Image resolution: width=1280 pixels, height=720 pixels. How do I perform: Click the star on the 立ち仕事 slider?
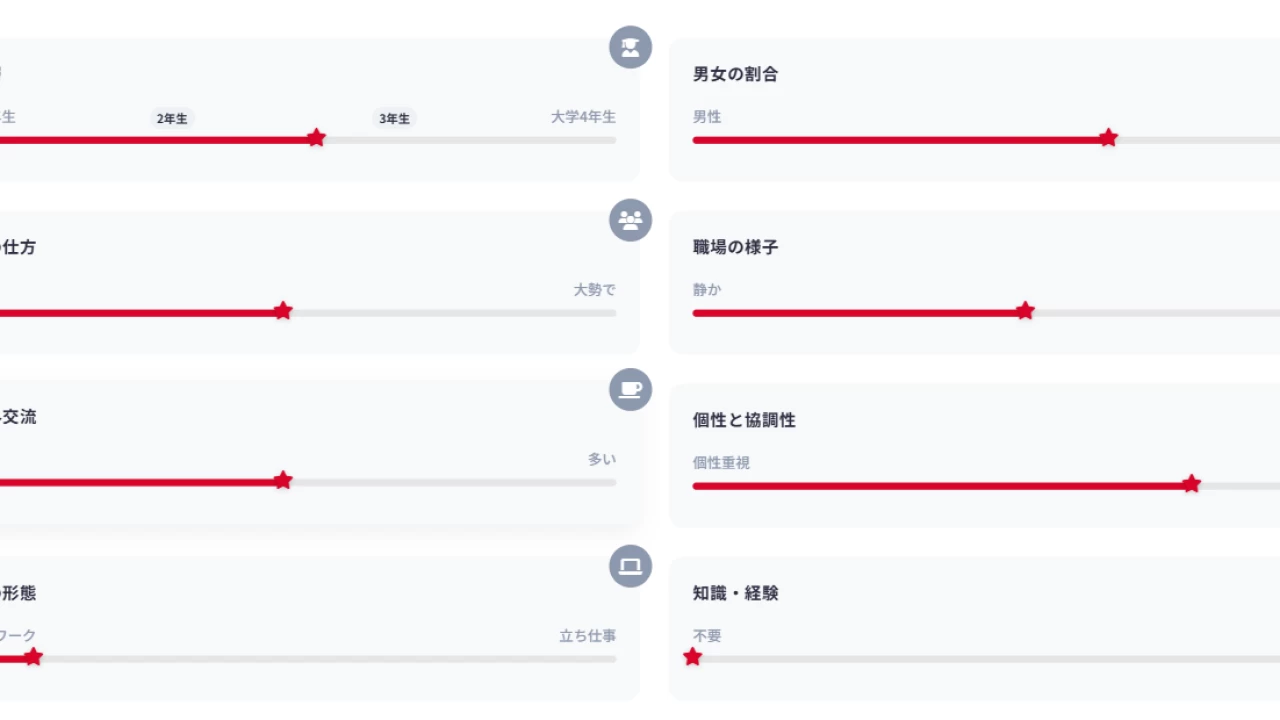click(33, 657)
